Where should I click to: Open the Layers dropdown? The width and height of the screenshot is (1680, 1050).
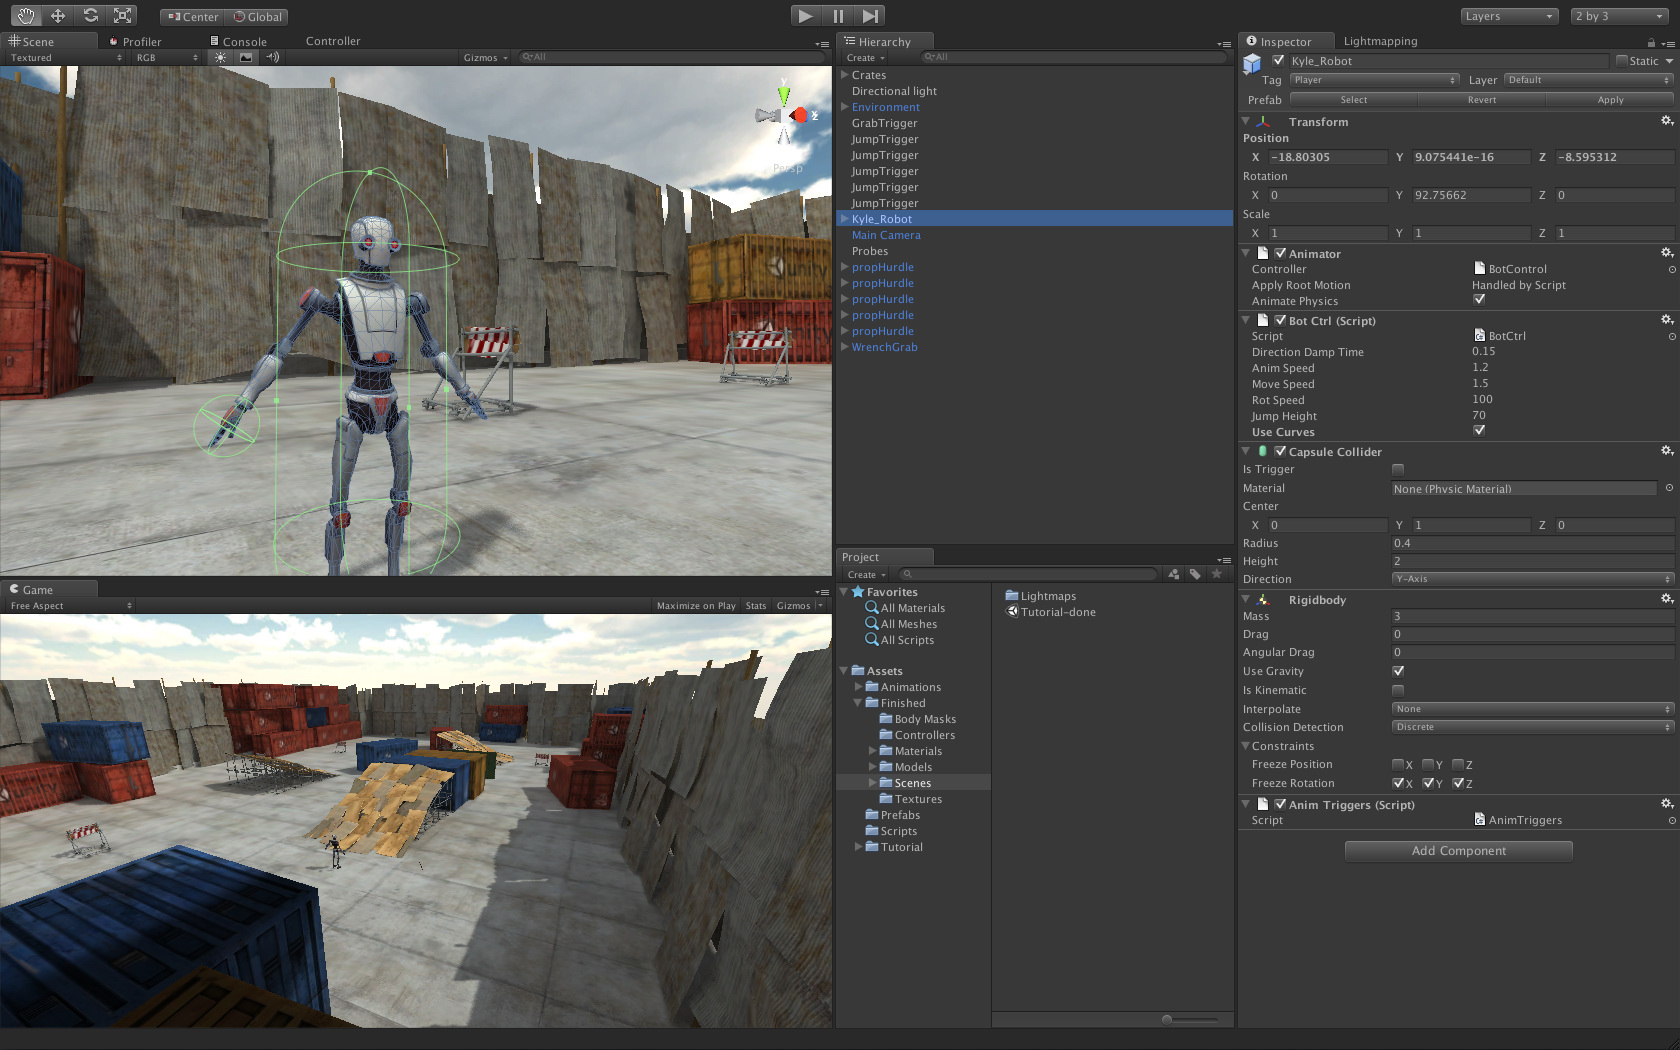pyautogui.click(x=1509, y=16)
